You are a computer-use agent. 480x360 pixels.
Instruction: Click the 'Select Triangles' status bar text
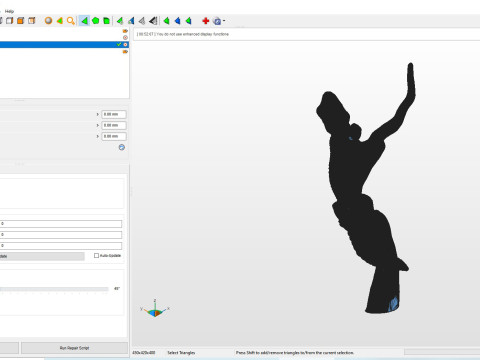181,353
